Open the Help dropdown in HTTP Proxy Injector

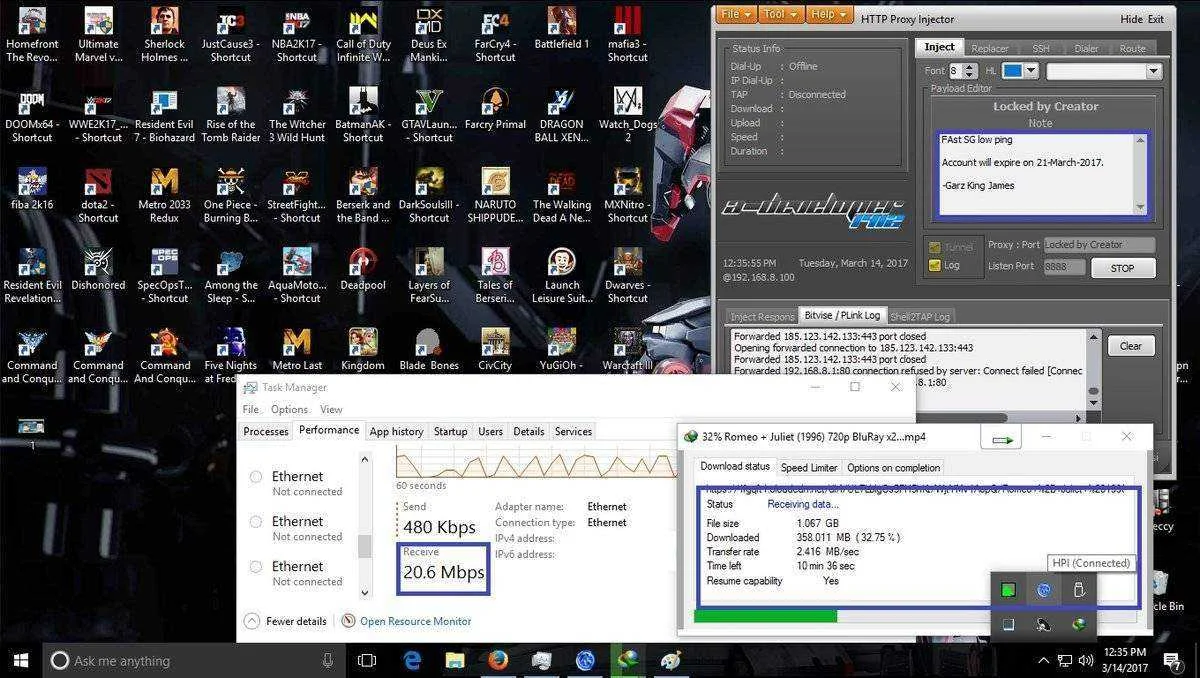[828, 14]
